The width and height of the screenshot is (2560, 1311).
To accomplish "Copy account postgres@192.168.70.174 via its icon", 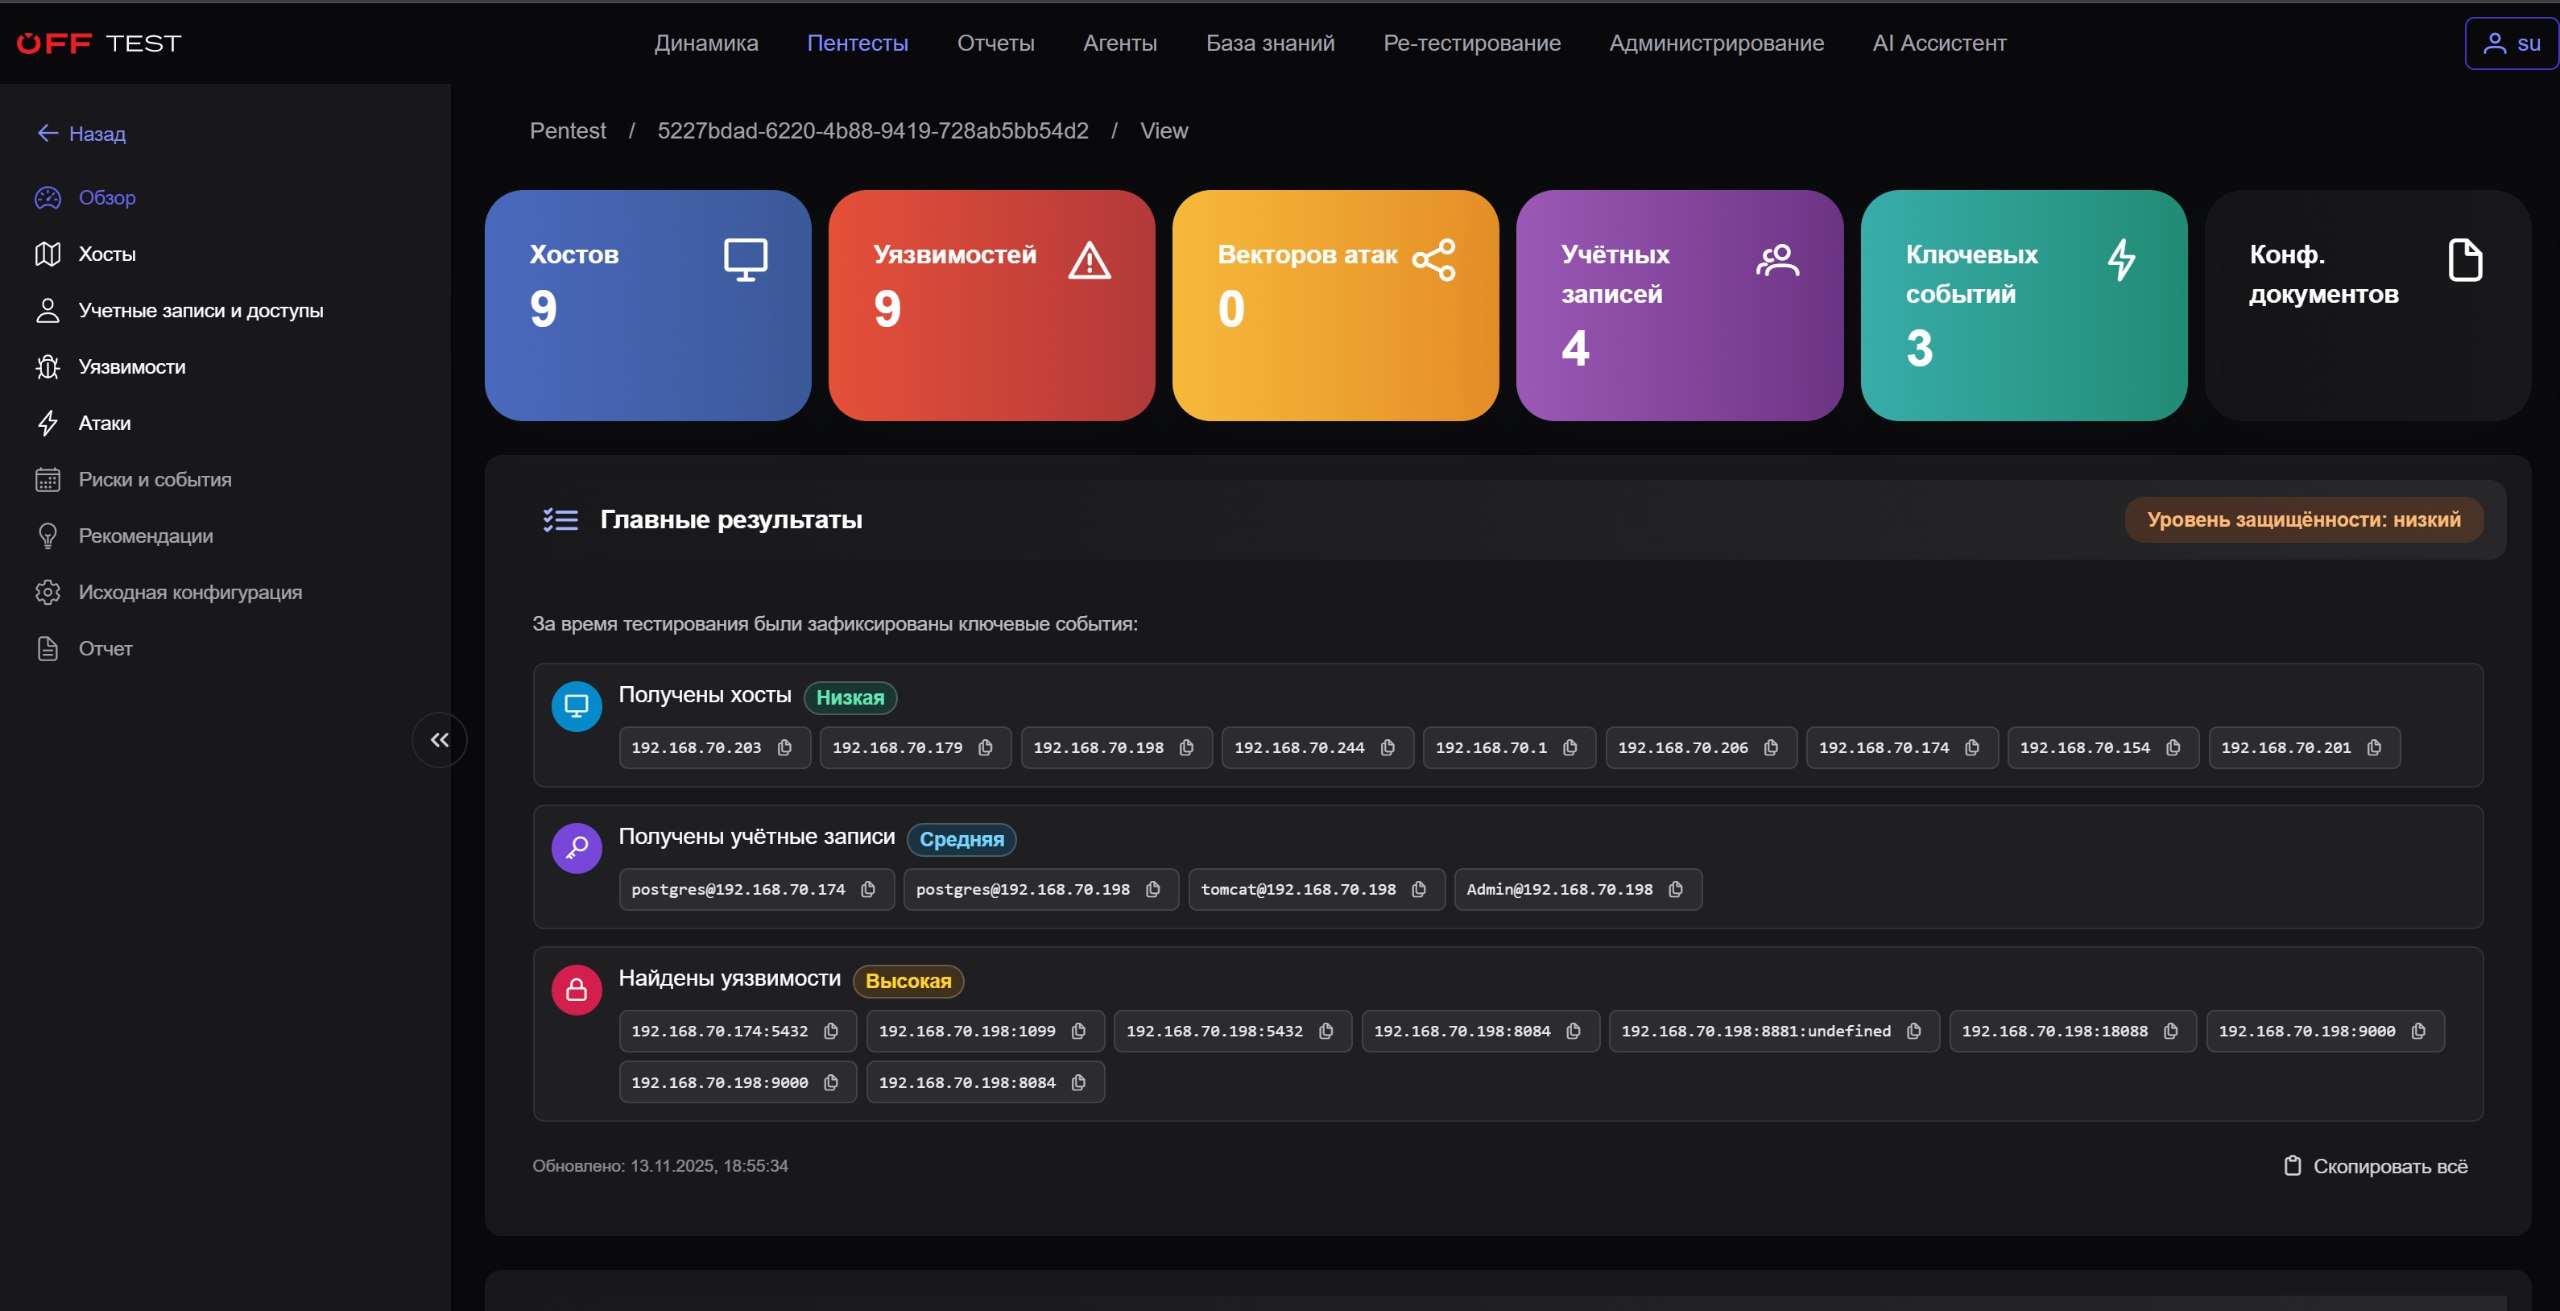I will point(868,890).
